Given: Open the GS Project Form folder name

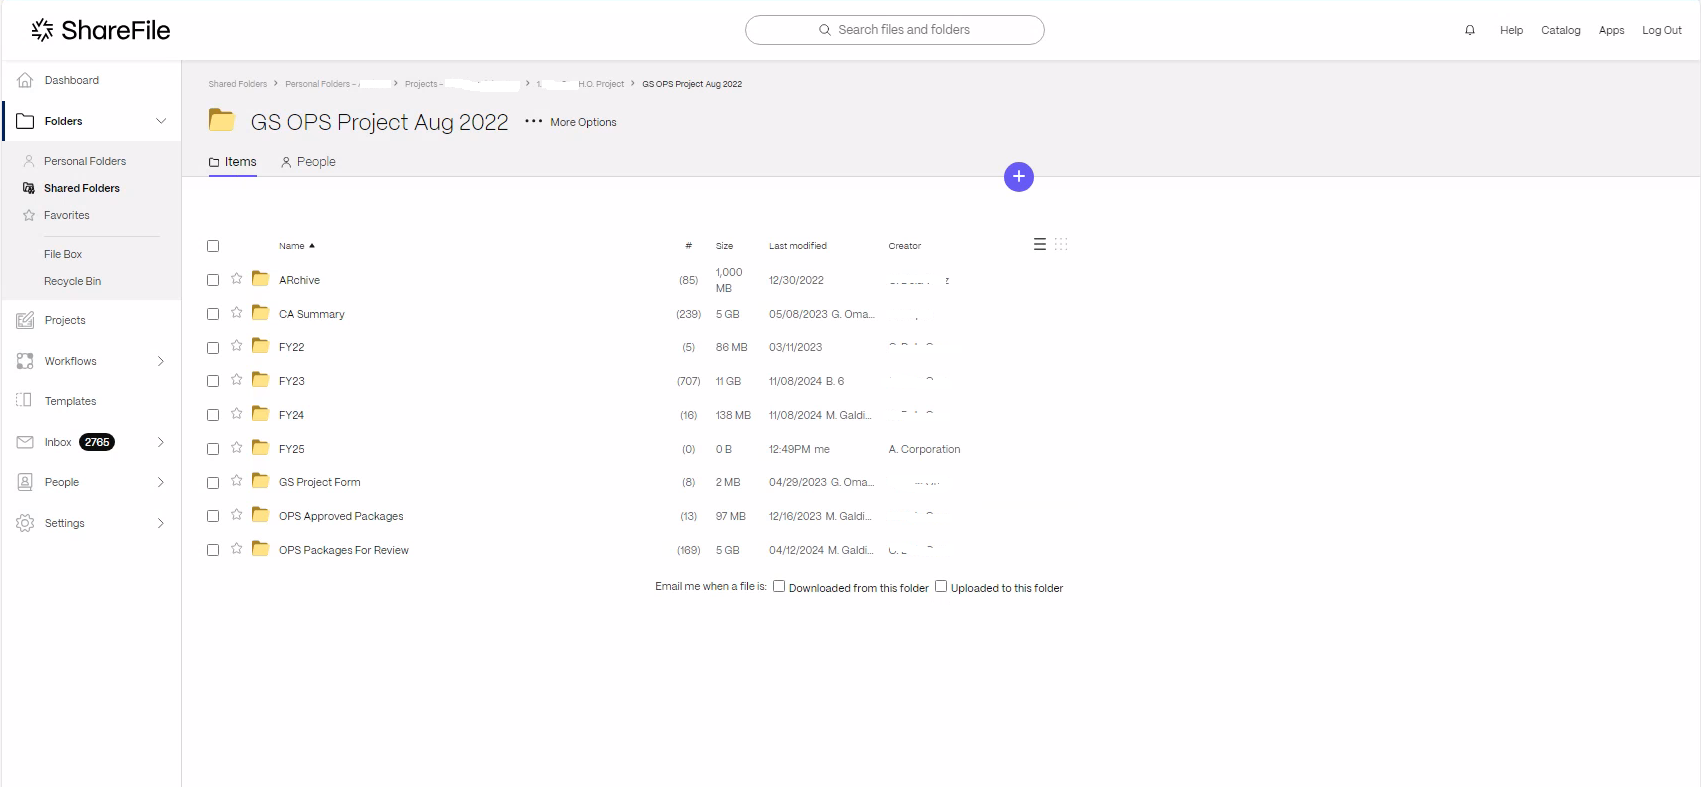Looking at the screenshot, I should pos(320,482).
